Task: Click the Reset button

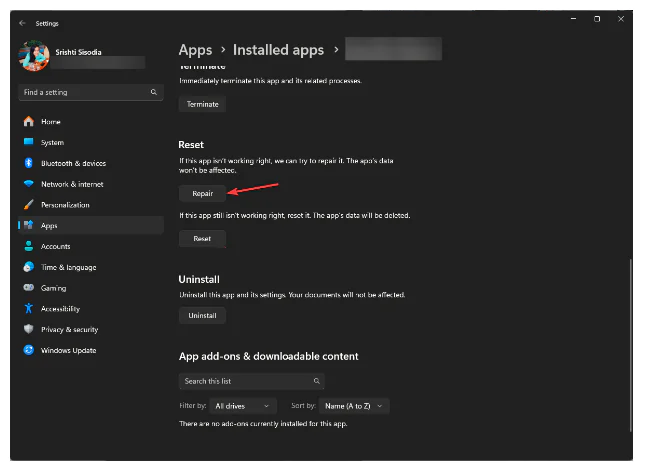Action: (202, 239)
